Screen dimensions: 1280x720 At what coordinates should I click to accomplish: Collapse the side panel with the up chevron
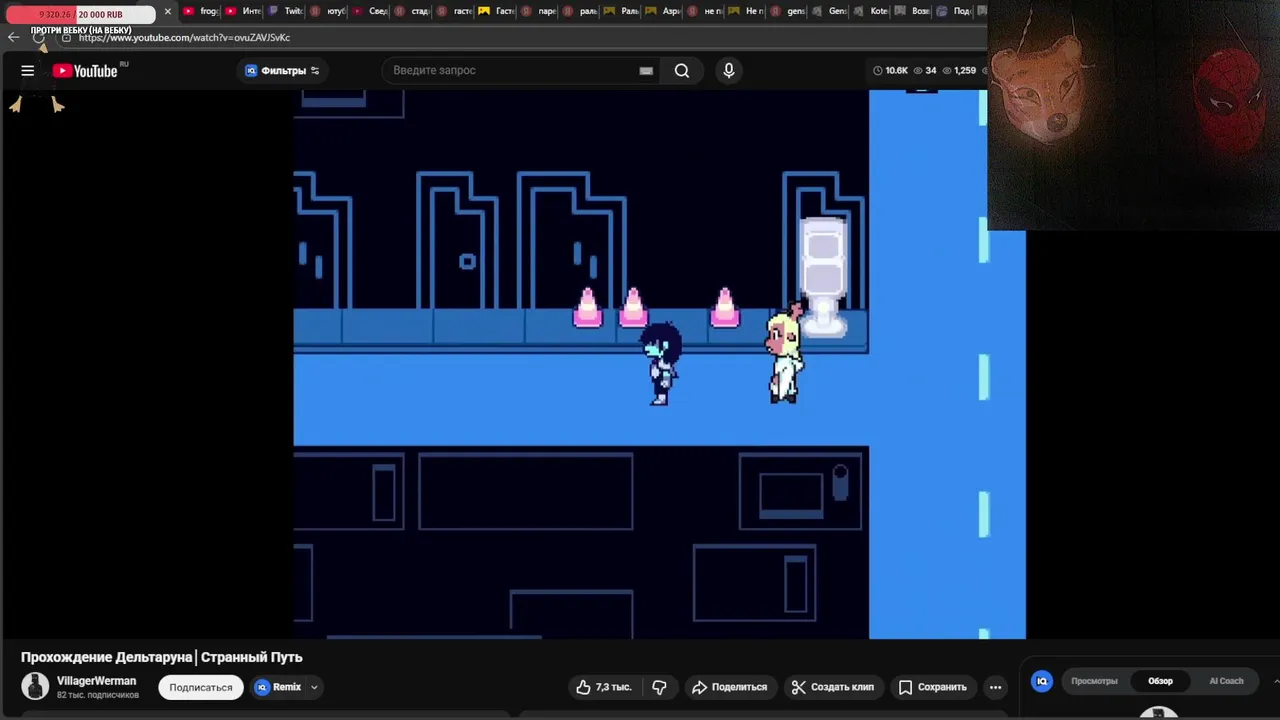[x=1276, y=681]
